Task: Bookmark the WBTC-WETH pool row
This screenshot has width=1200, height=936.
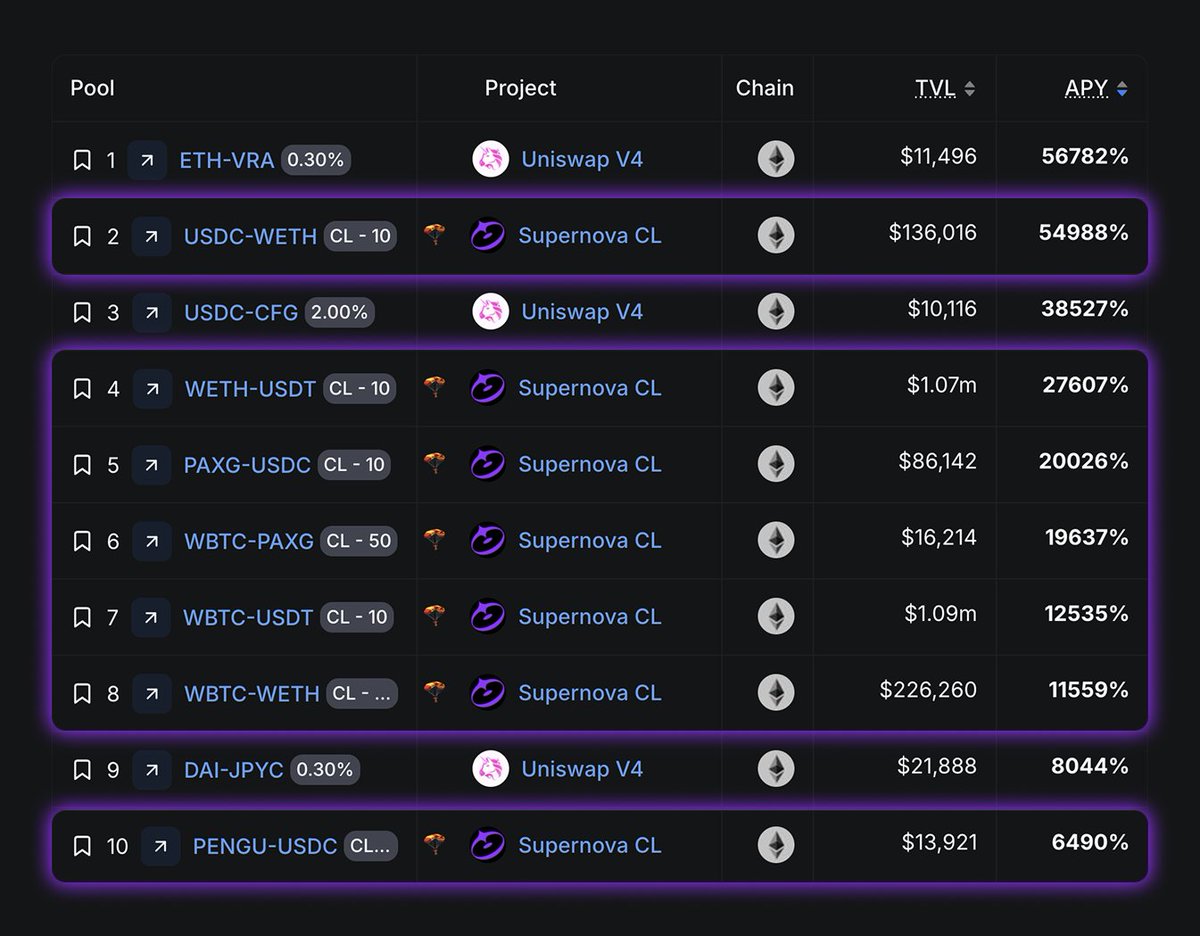Action: [x=82, y=693]
